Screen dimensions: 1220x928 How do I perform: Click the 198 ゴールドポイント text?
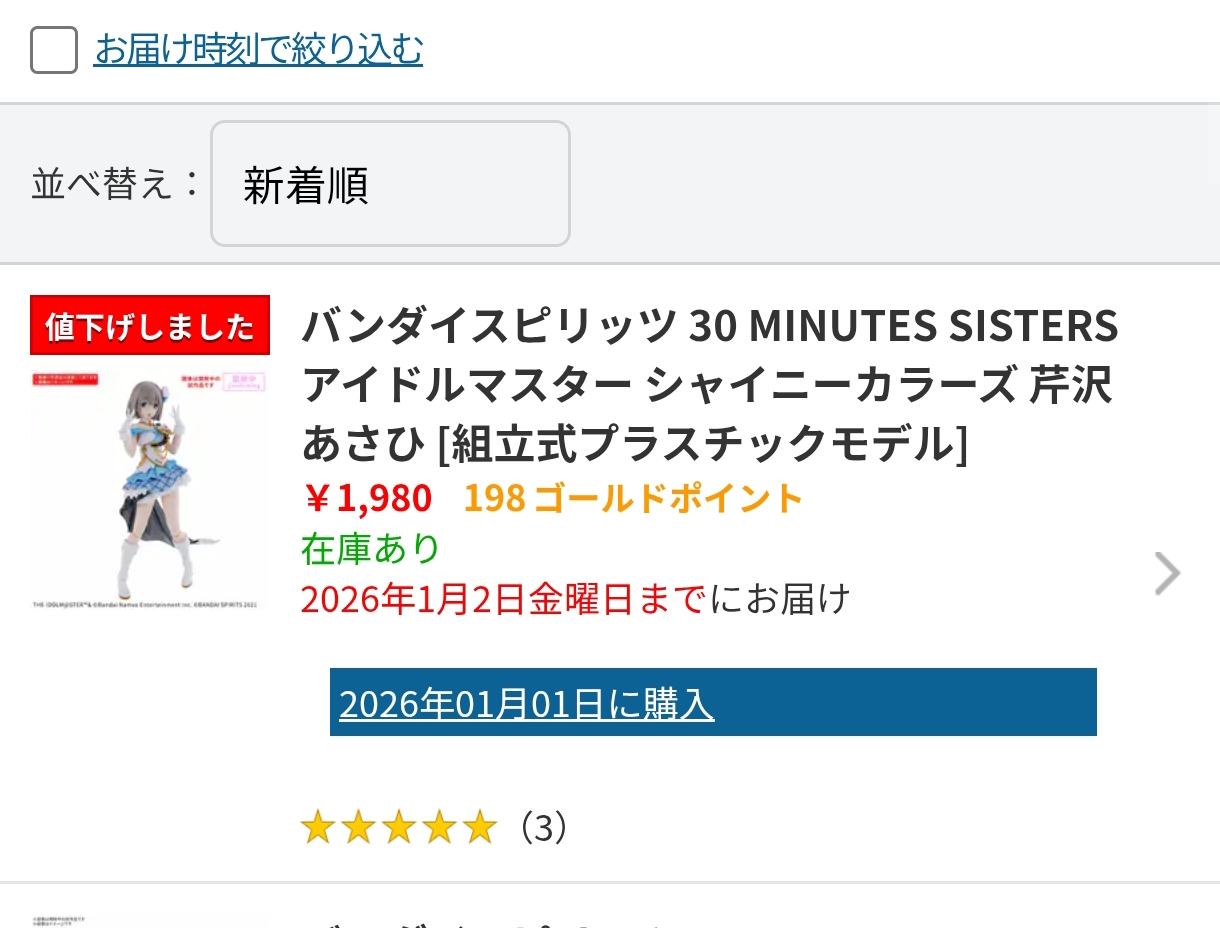tap(633, 497)
